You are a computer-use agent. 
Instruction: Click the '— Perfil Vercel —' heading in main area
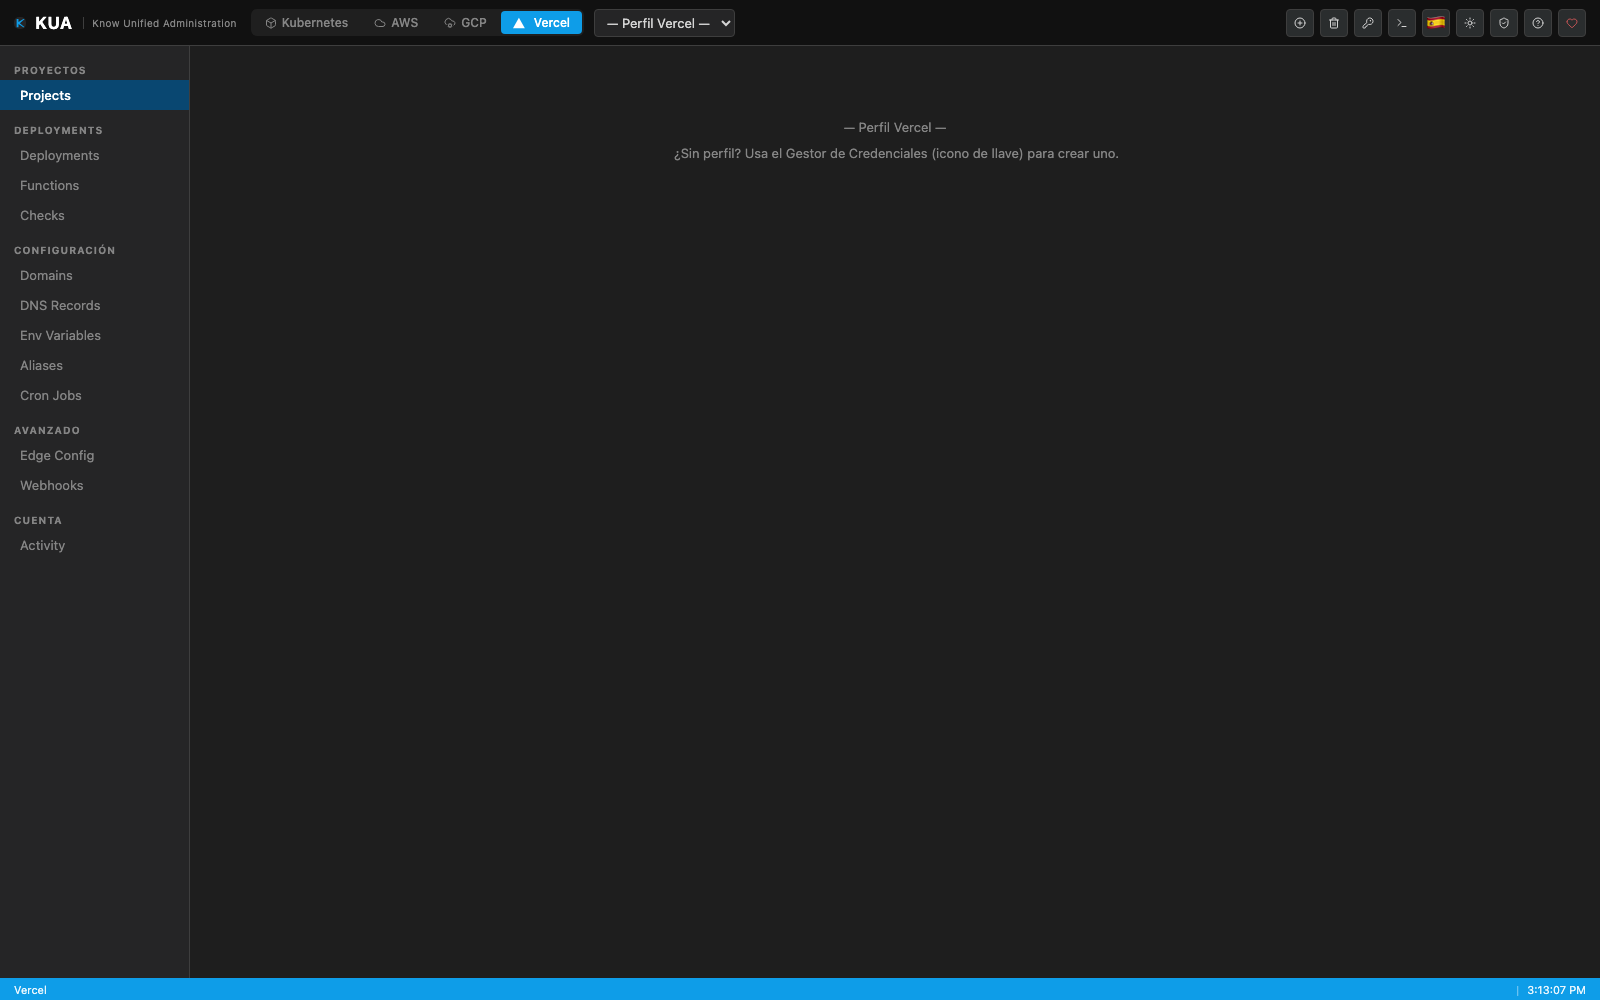point(895,127)
